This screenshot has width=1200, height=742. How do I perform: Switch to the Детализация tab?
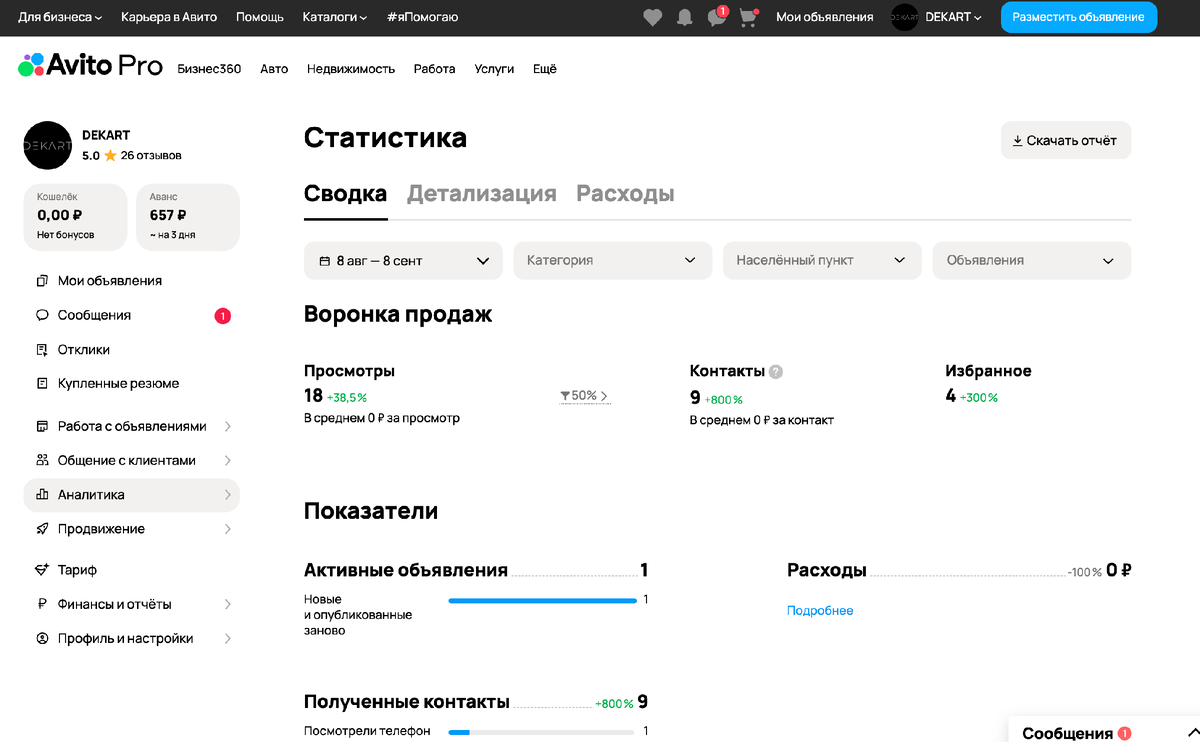482,194
